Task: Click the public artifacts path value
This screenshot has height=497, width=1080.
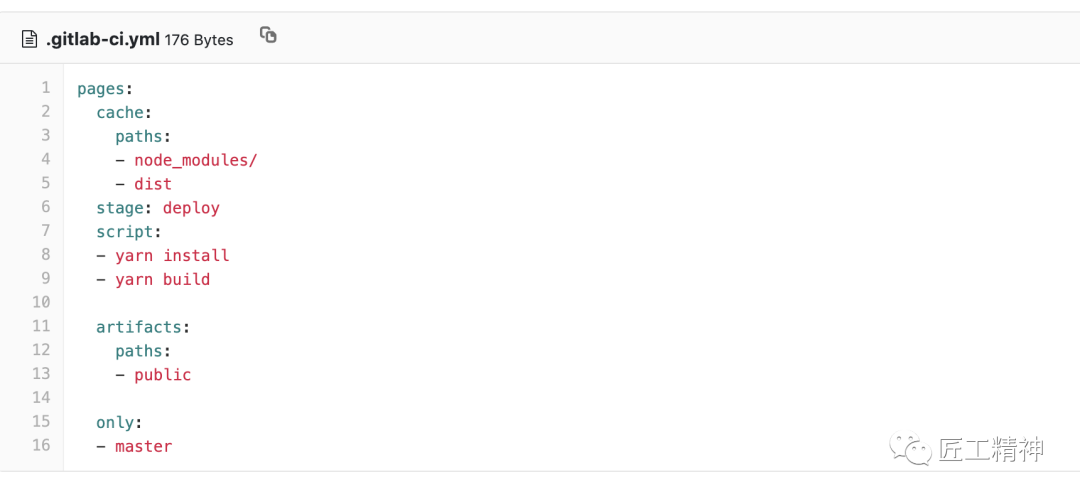Action: pos(163,375)
